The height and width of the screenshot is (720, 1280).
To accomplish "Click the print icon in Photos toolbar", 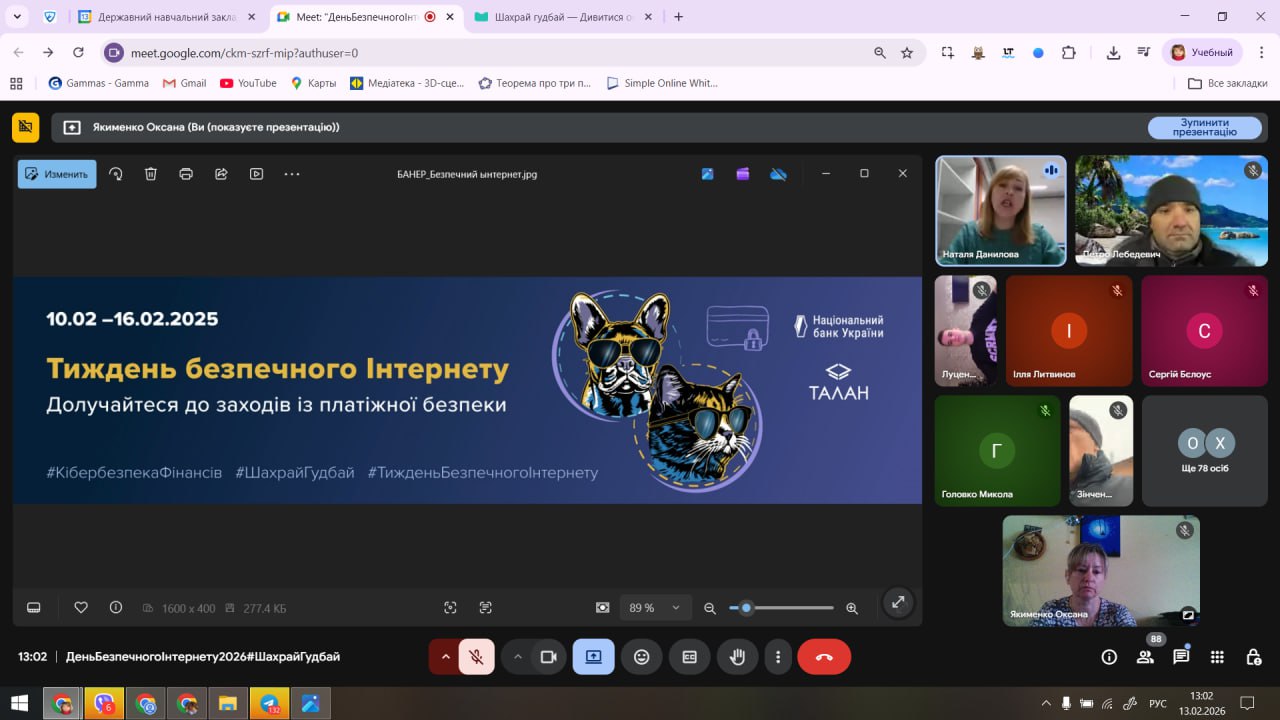I will [186, 174].
